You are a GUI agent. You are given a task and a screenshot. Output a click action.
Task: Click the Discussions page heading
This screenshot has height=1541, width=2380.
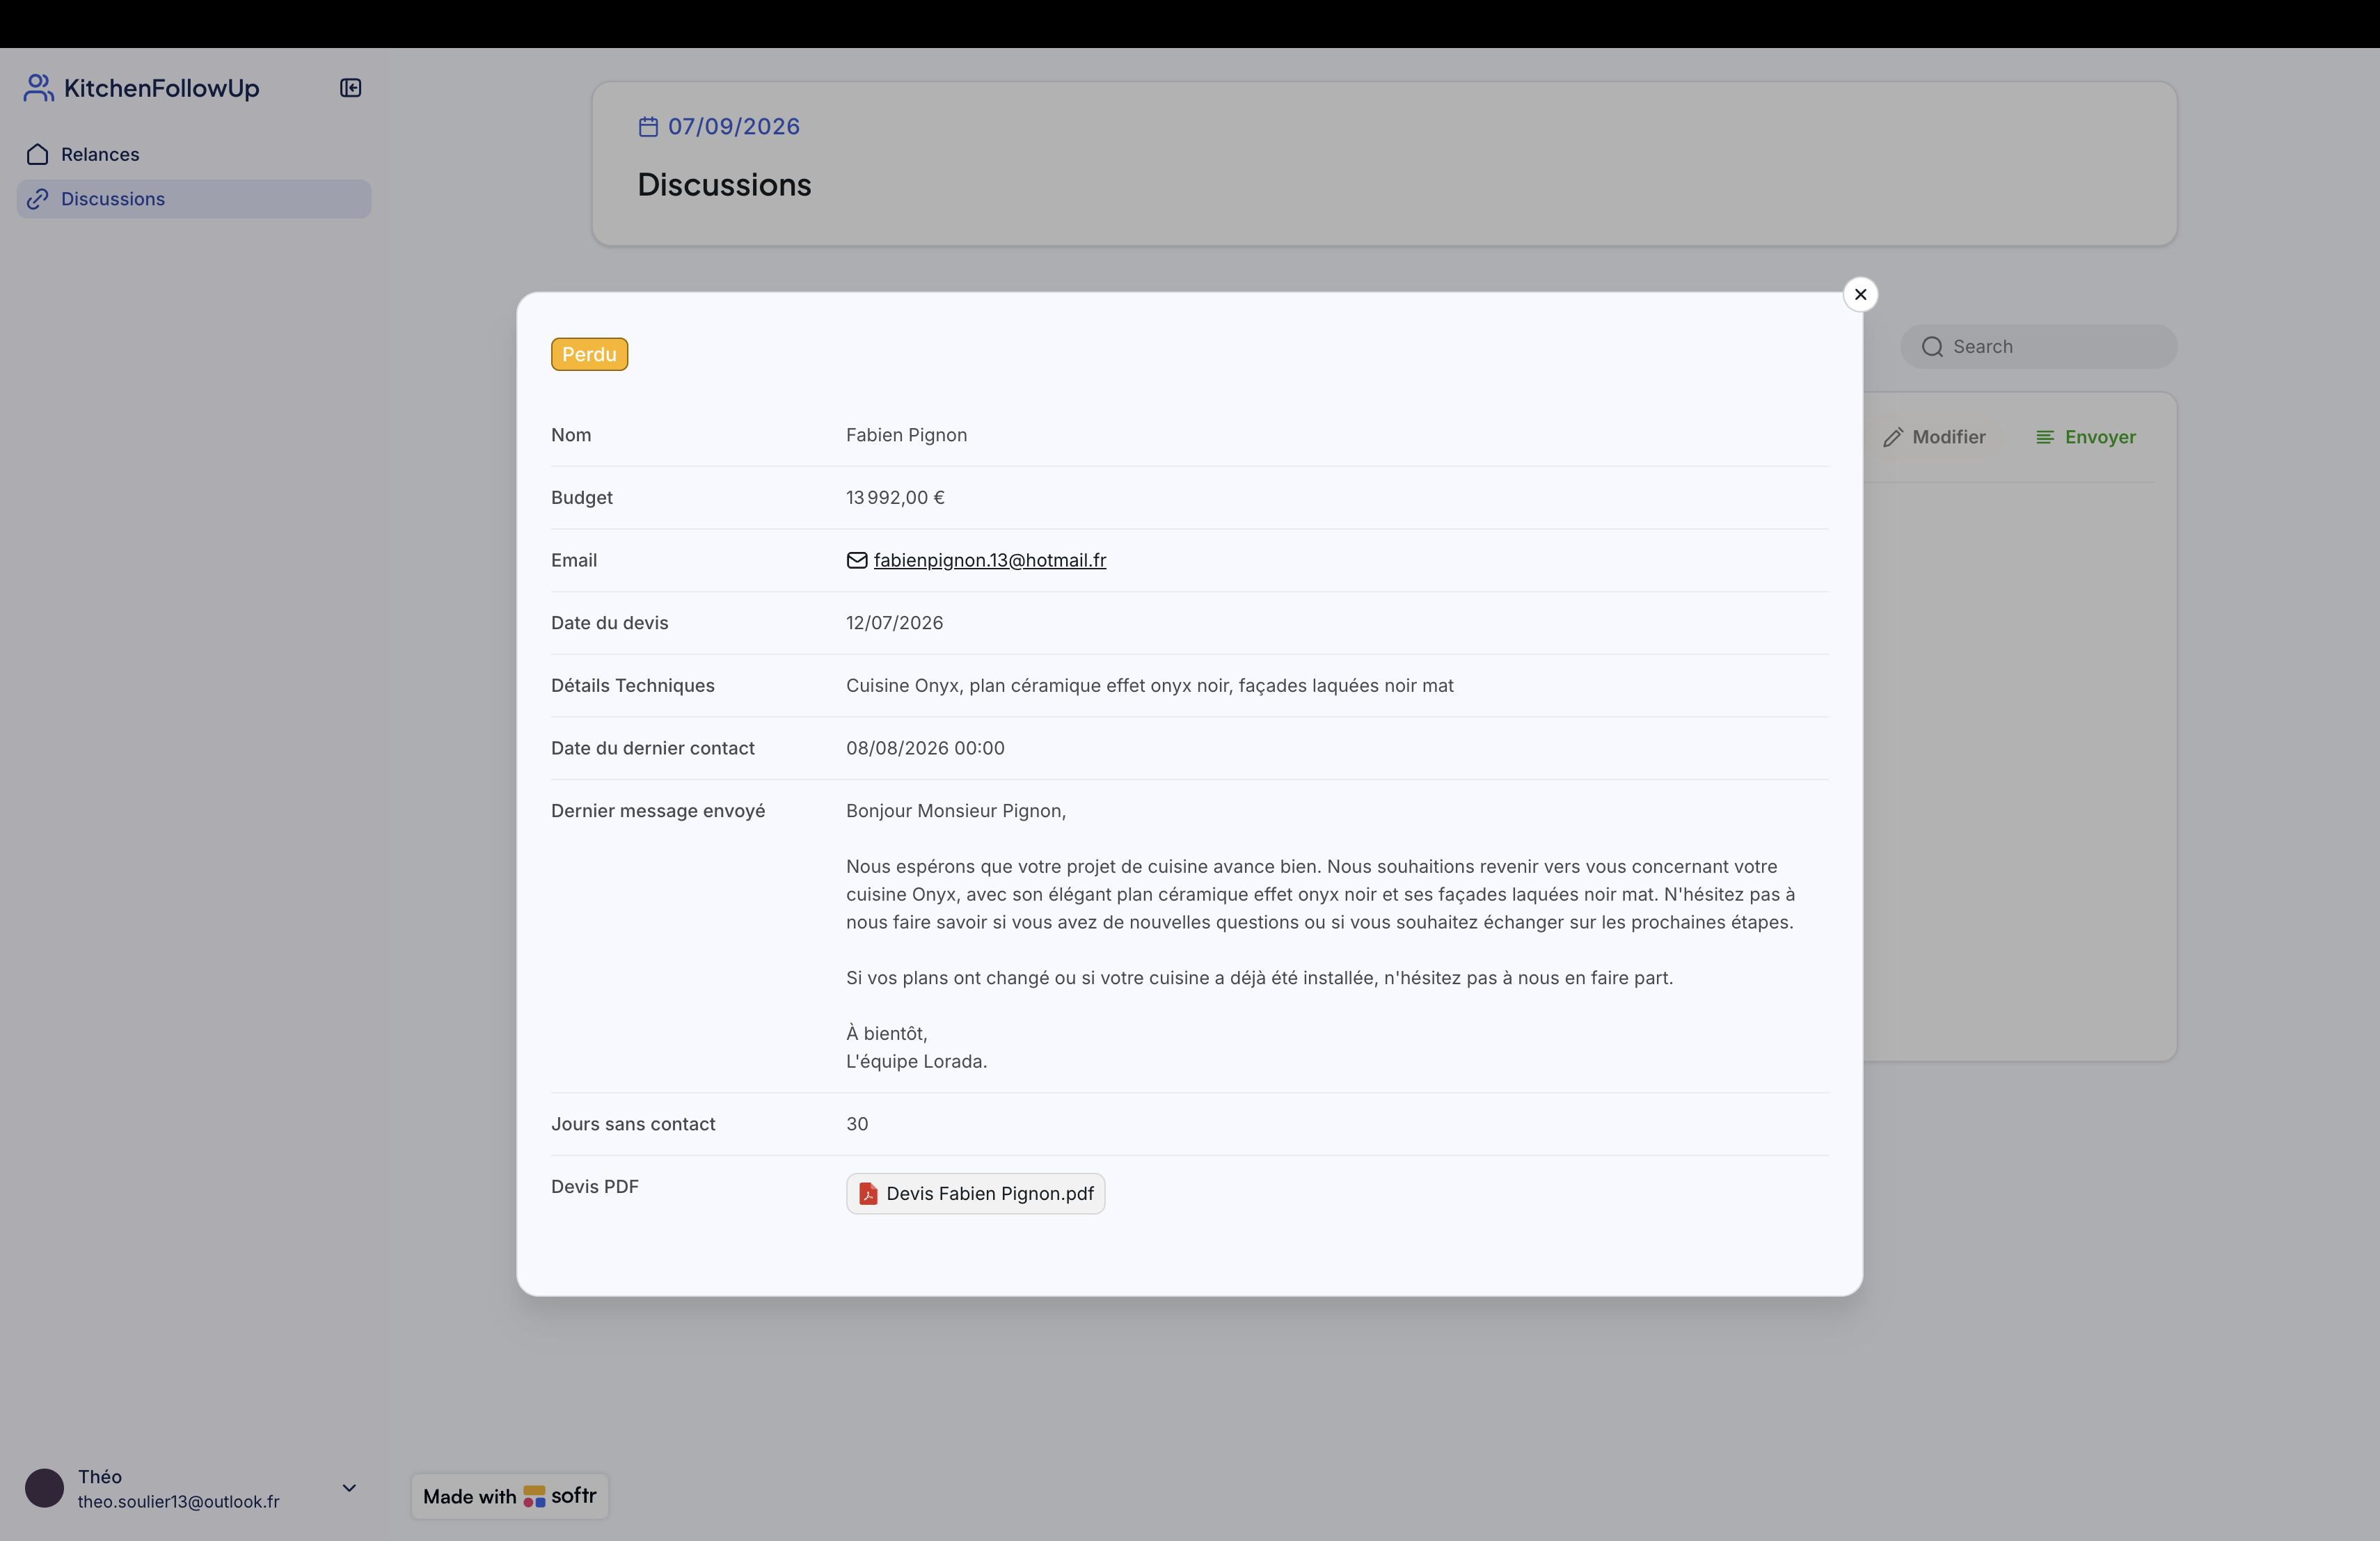tap(724, 185)
